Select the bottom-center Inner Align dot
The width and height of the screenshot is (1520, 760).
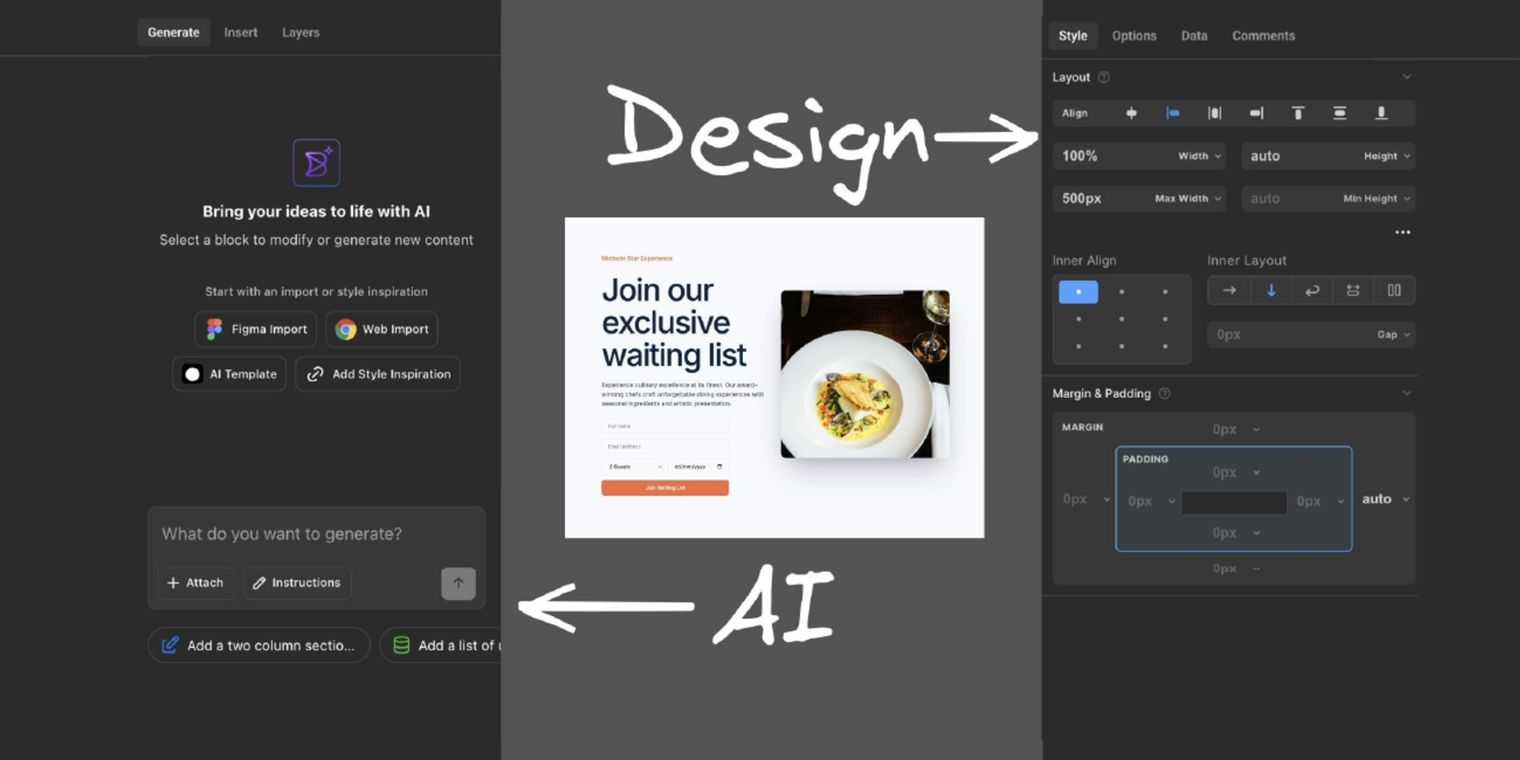tap(1122, 346)
